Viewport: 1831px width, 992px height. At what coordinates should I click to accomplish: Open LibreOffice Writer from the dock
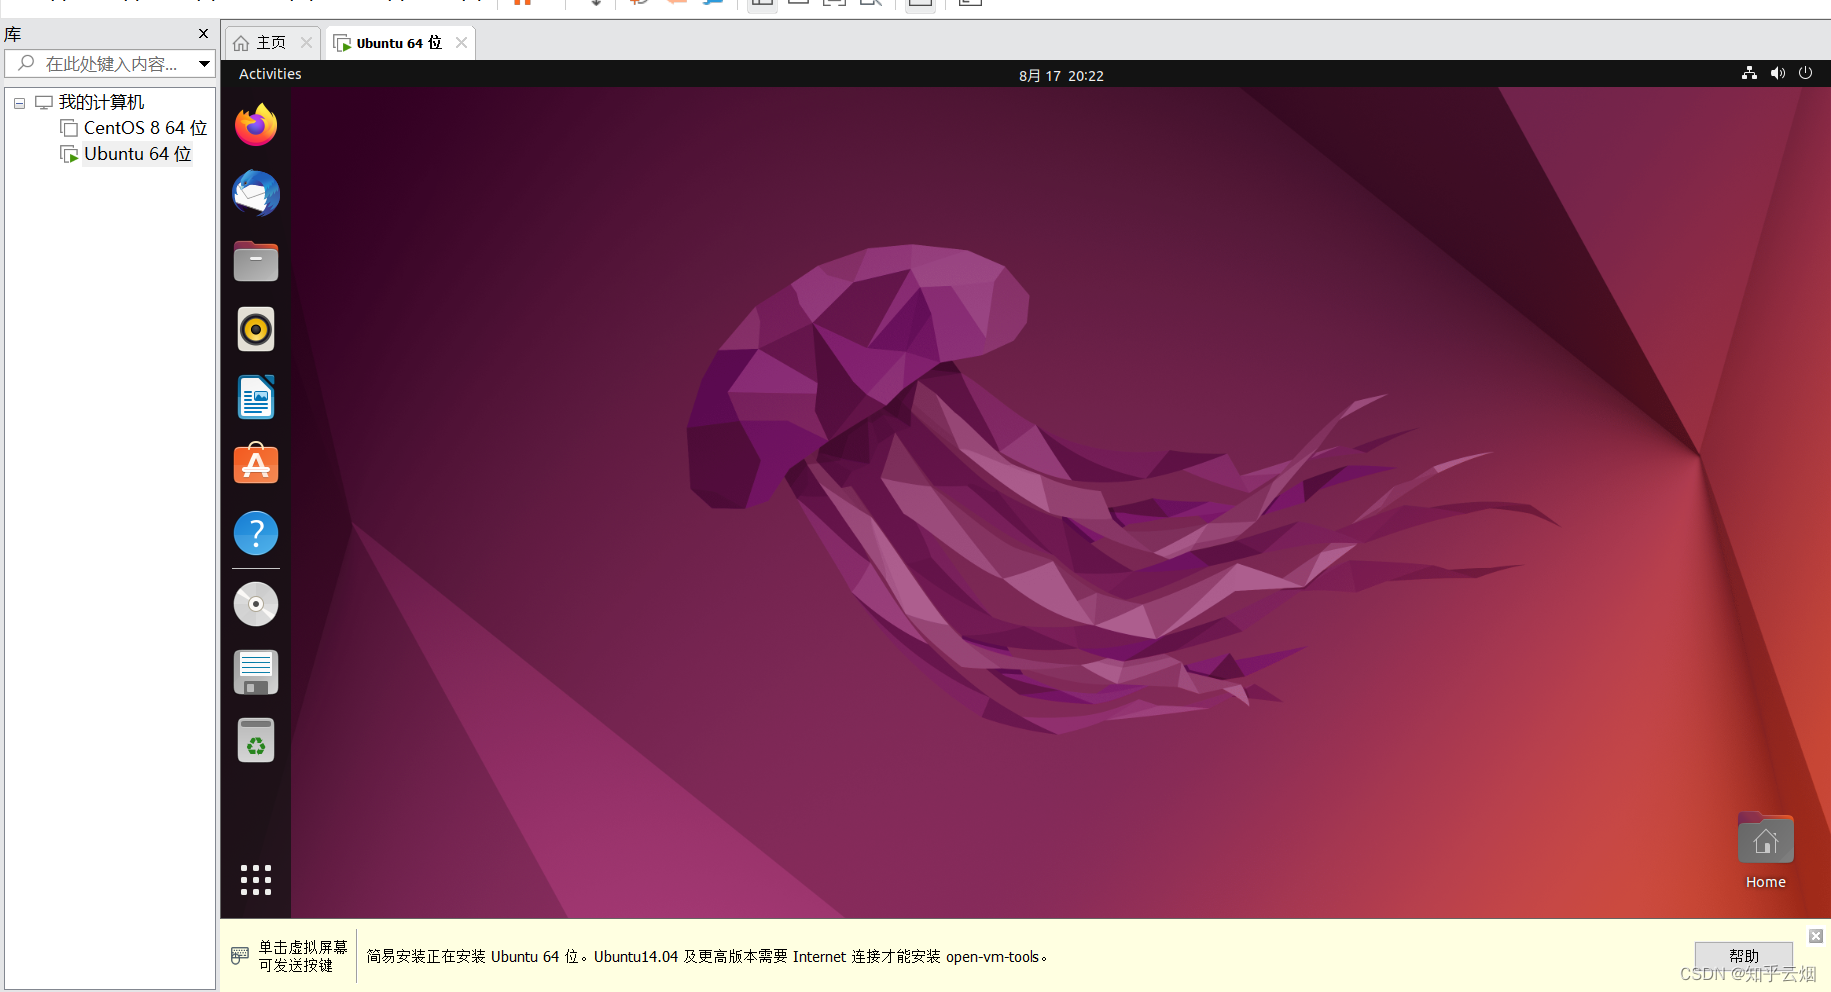256,397
